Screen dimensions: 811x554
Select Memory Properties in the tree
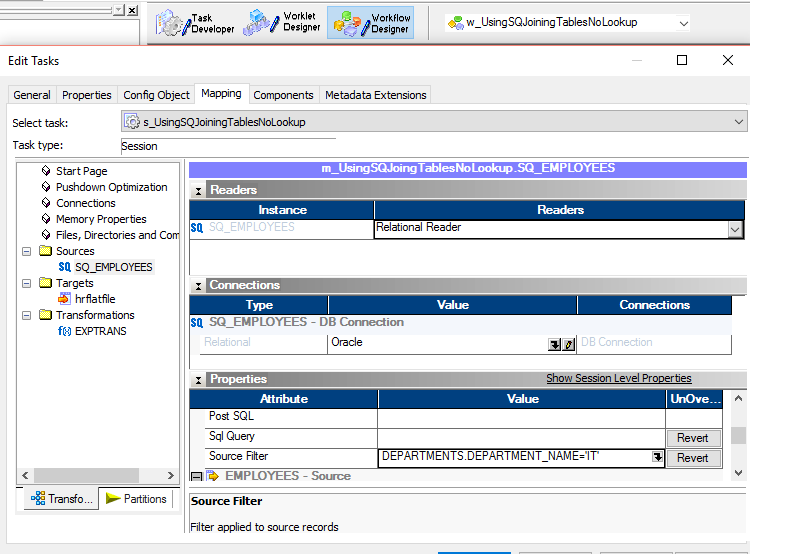pos(101,219)
